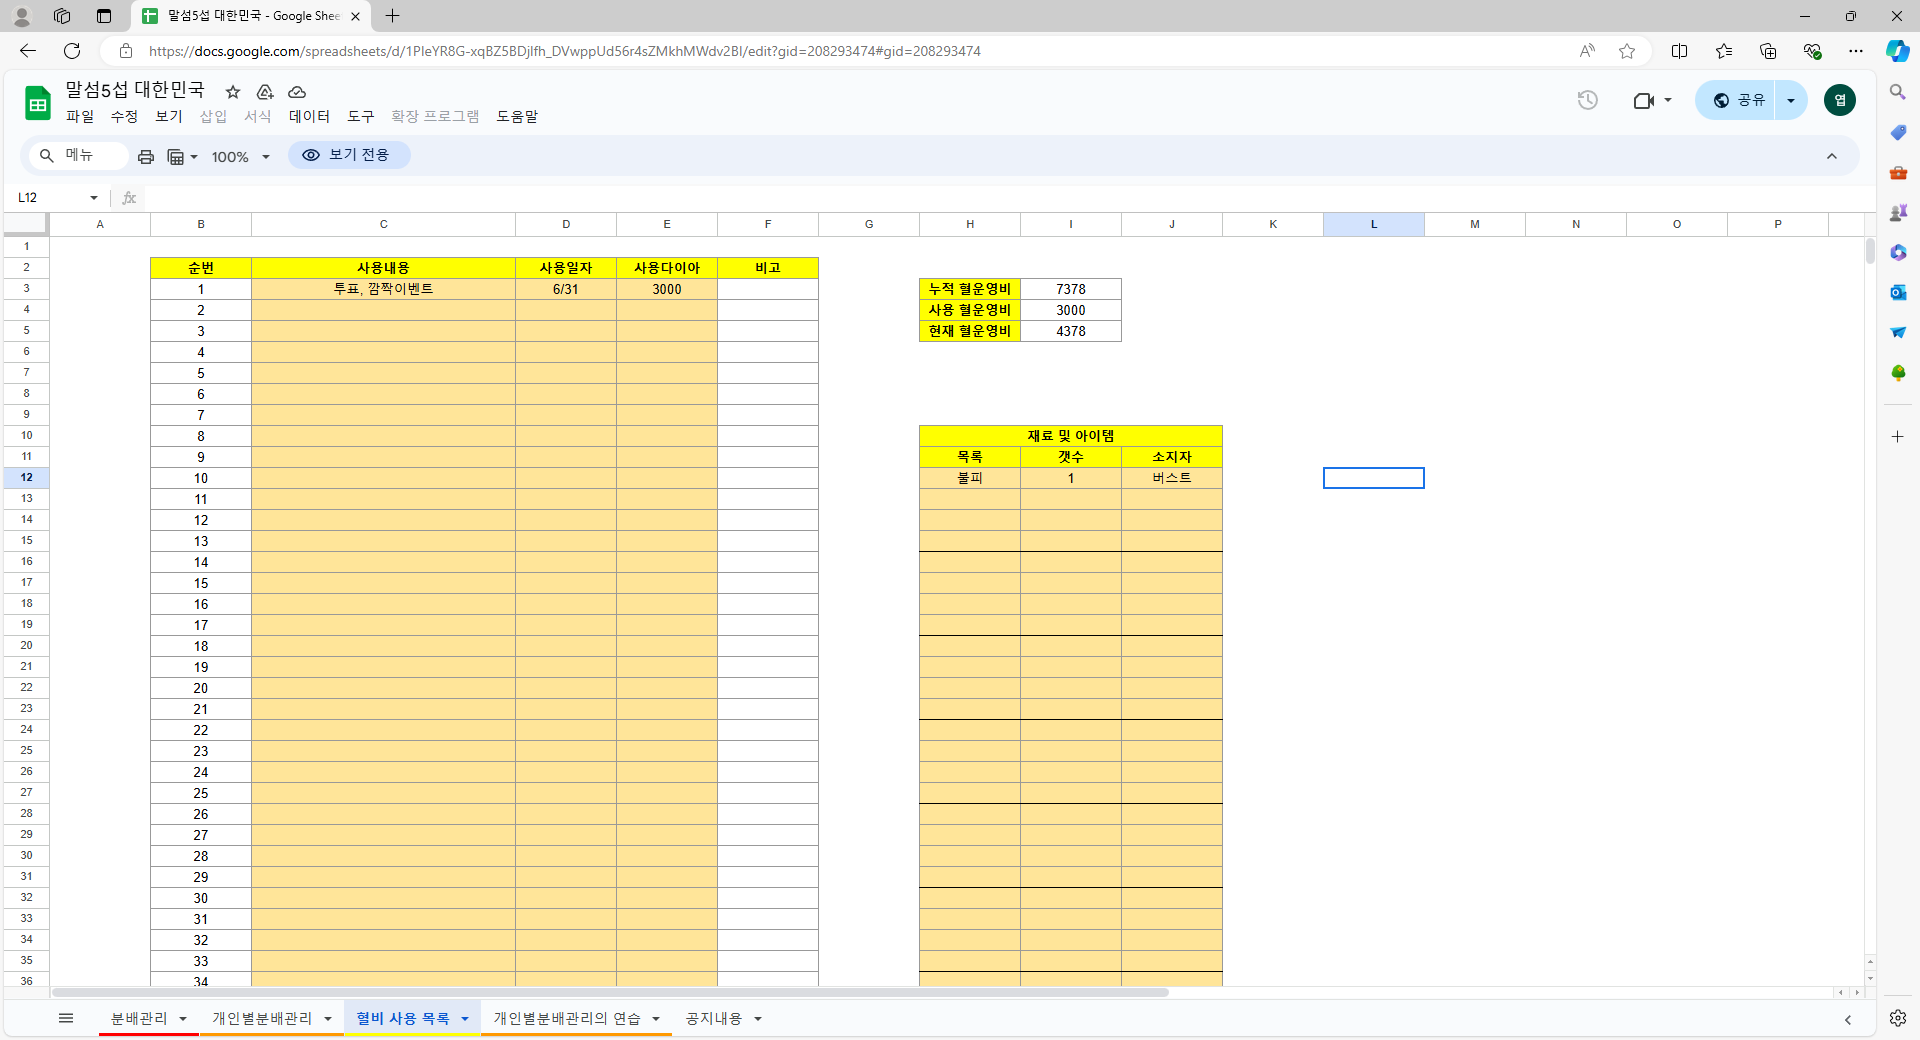The height and width of the screenshot is (1040, 1920).
Task: Refresh the browser page
Action: point(72,51)
